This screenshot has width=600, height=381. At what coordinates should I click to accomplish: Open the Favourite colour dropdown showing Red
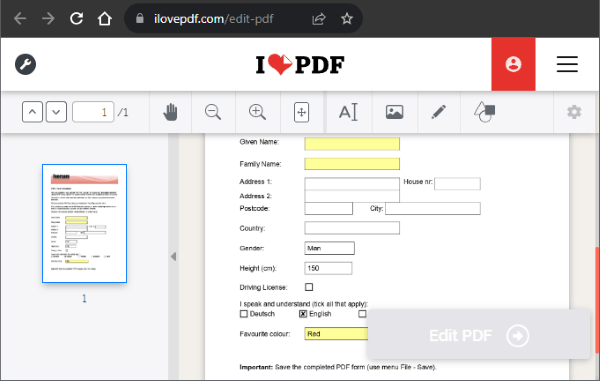[x=336, y=334]
